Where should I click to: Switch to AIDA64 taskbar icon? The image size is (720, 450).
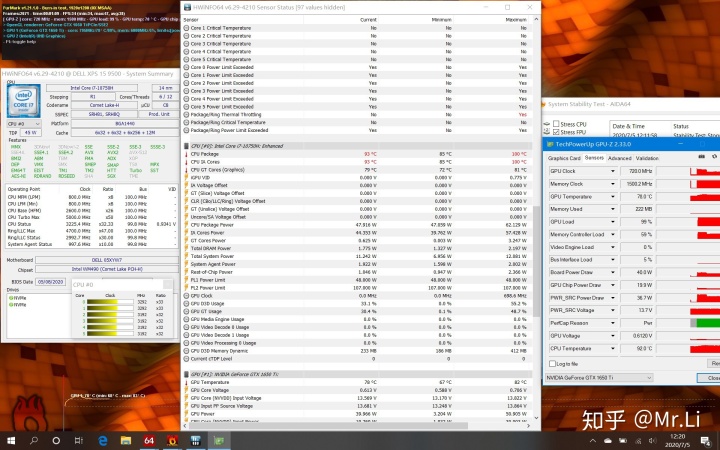(x=149, y=440)
